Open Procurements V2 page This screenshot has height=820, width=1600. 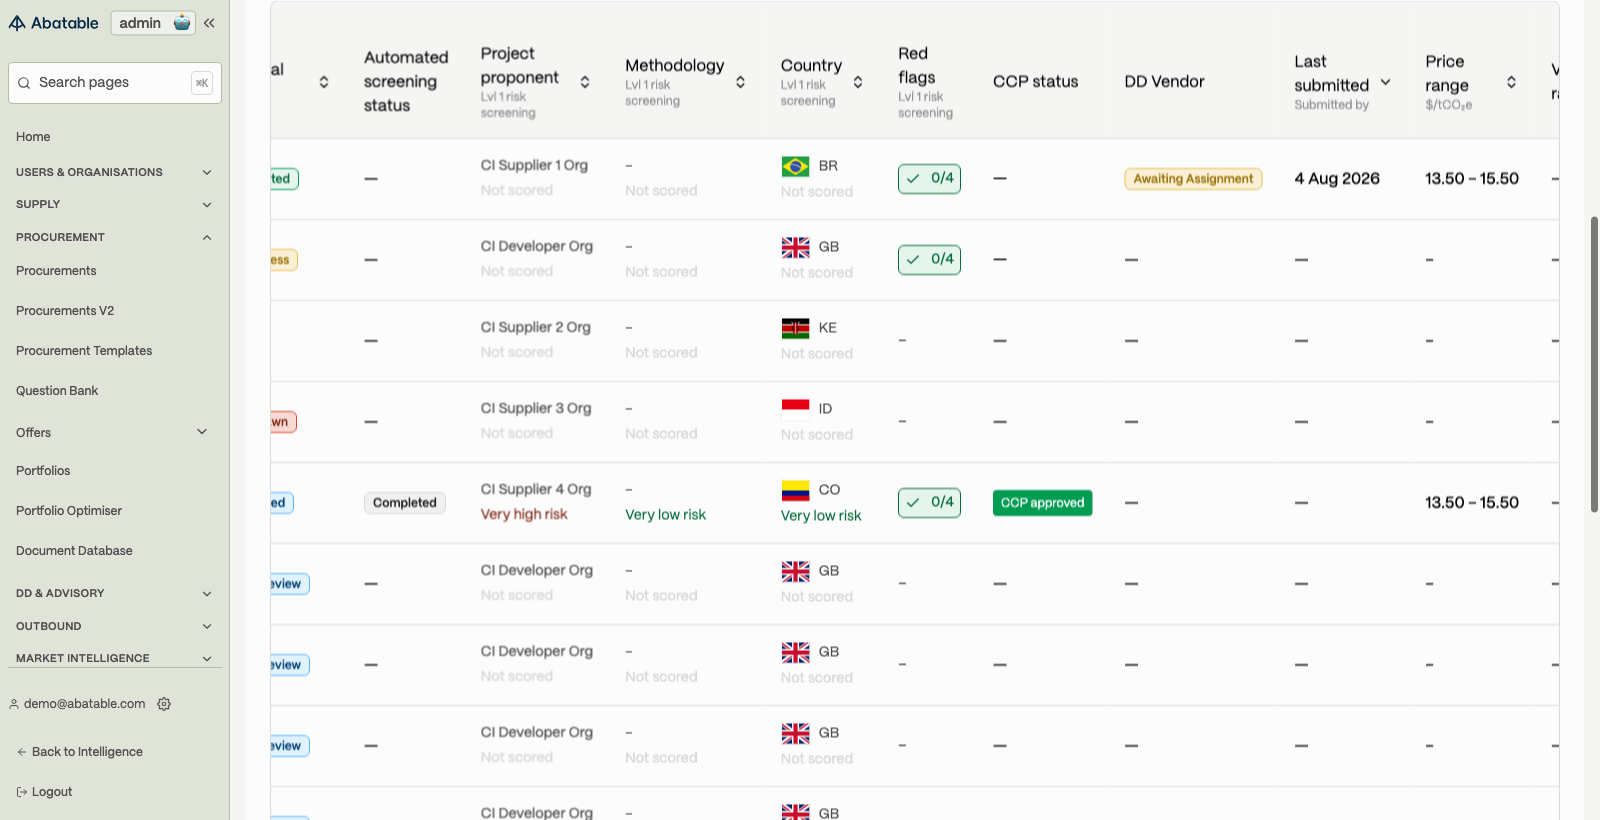[x=65, y=311]
